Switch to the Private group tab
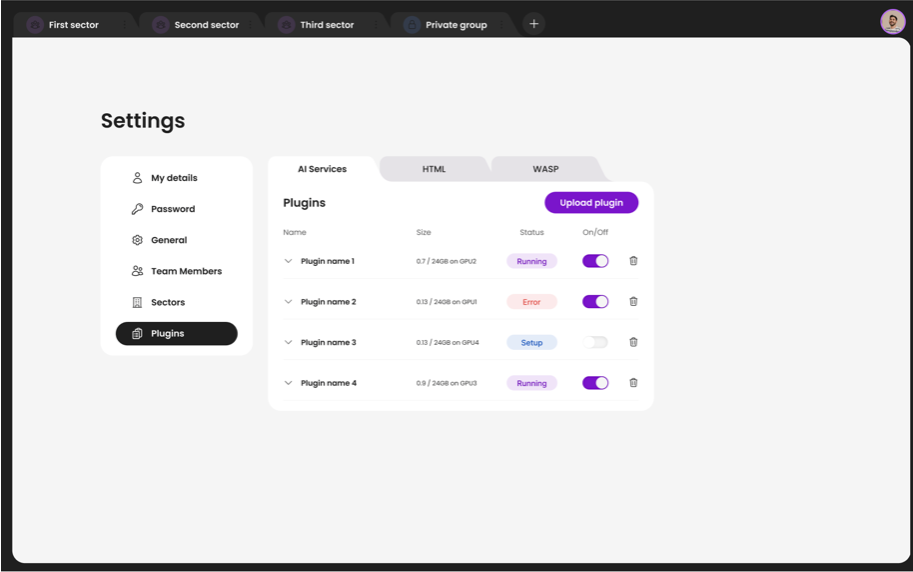 pyautogui.click(x=456, y=25)
